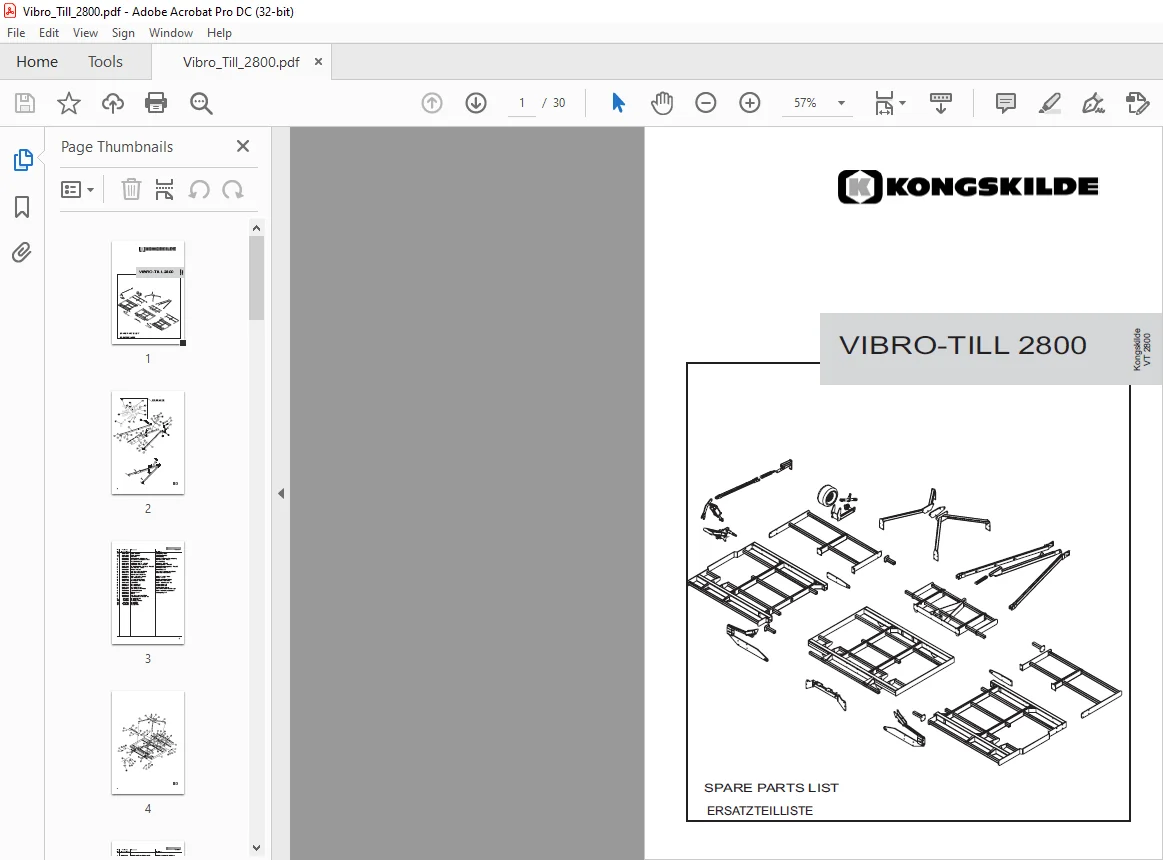Select the Vibro_Till_2800.pdf document tab
This screenshot has width=1163, height=860.
pos(241,62)
